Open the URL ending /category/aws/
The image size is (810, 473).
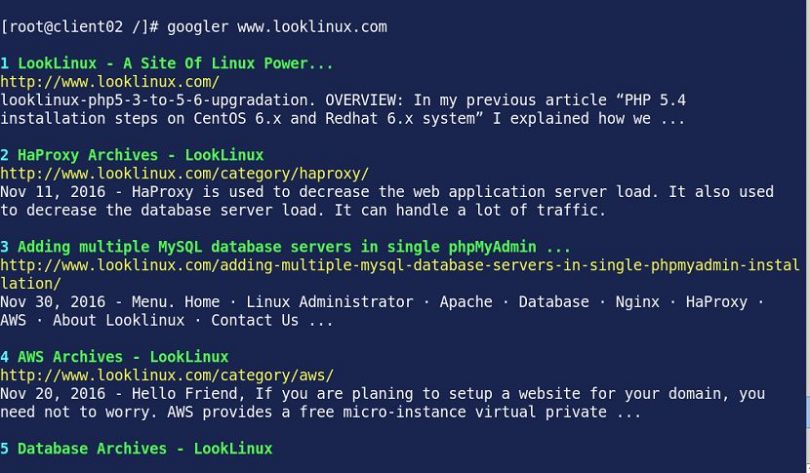pos(167,375)
